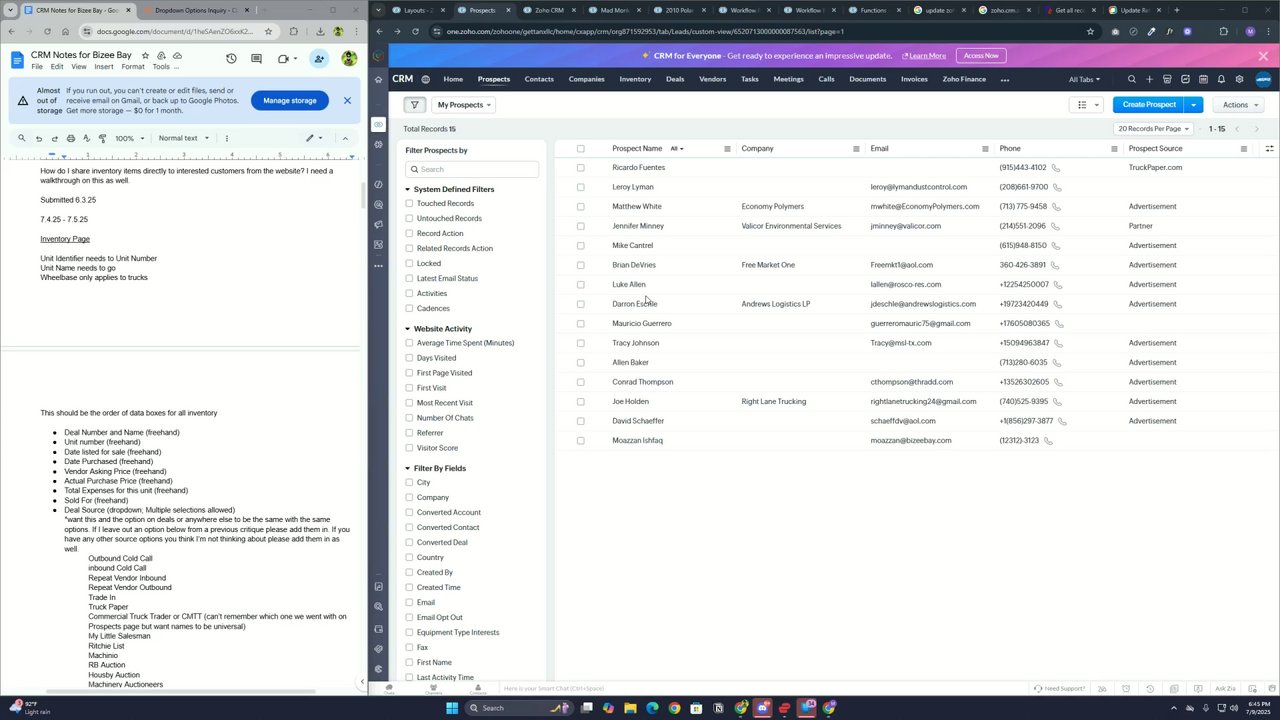Tick the Locked filter checkbox
This screenshot has height=720, width=1280.
click(x=409, y=264)
